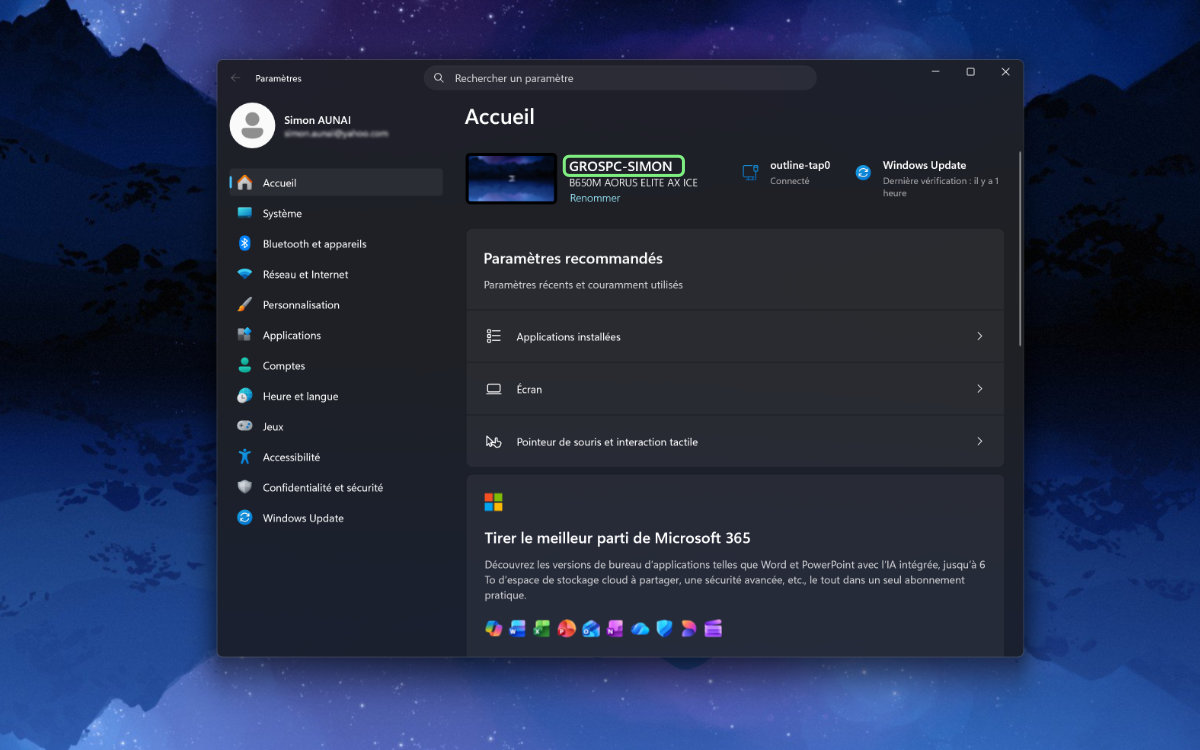Click the Simon AUNAI account name
Image resolution: width=1200 pixels, height=750 pixels.
click(x=317, y=120)
